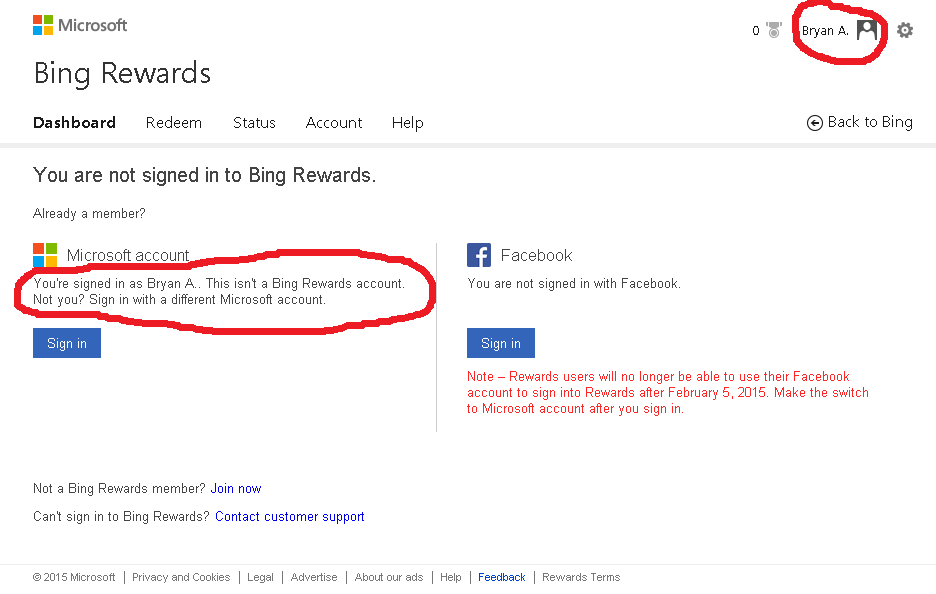Click About our ads footer link
936x594 pixels.
pos(389,577)
